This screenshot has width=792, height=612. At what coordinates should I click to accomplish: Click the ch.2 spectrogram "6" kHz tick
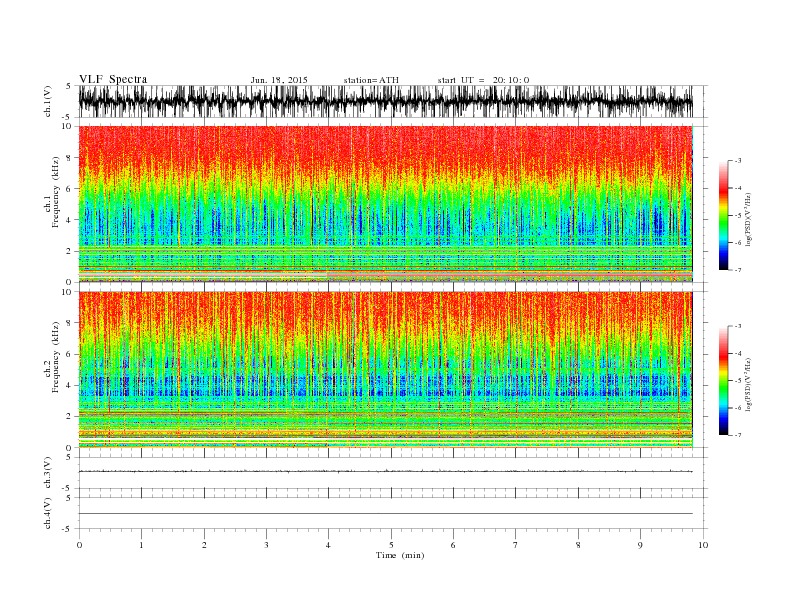(x=70, y=354)
